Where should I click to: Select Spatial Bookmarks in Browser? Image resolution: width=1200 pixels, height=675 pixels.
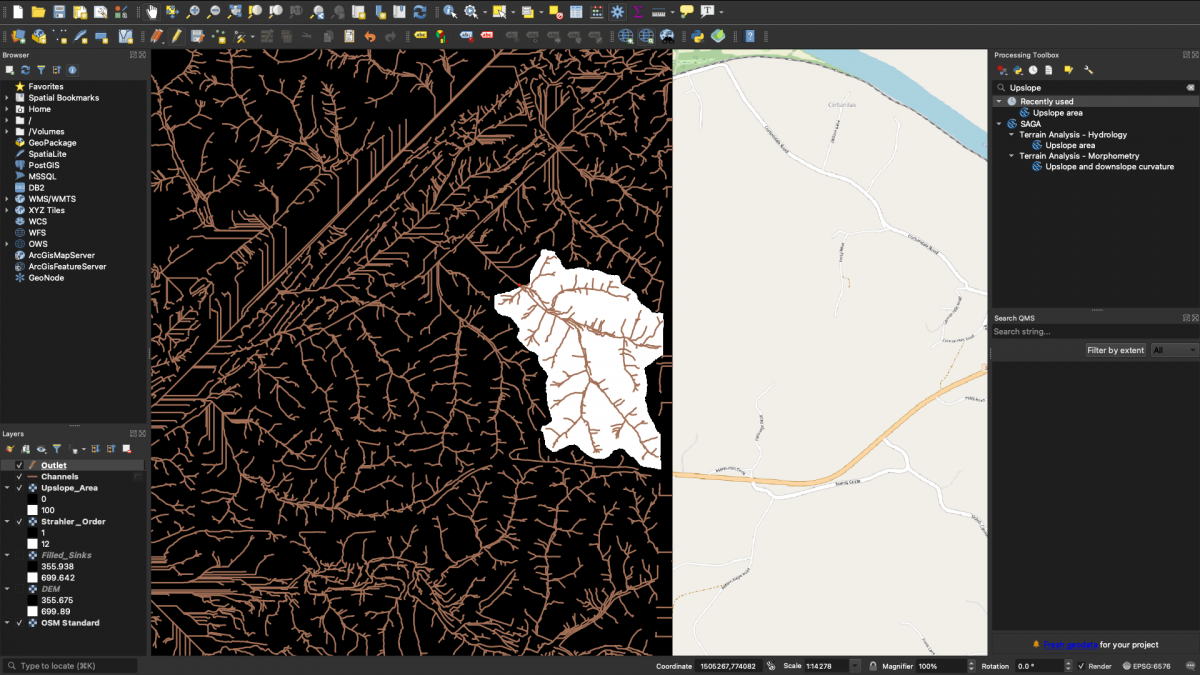[64, 98]
